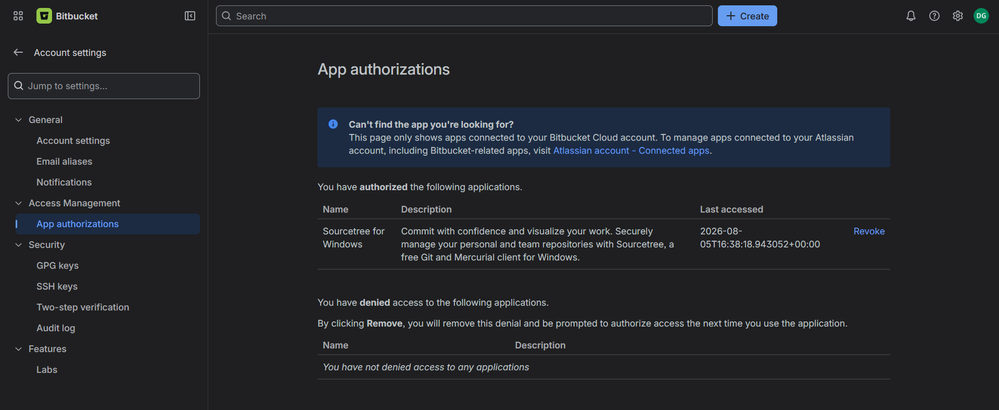This screenshot has height=410, width=999.
Task: Click the Last accessed timestamp 2026-08-05T16:38:18
Action: 760,238
